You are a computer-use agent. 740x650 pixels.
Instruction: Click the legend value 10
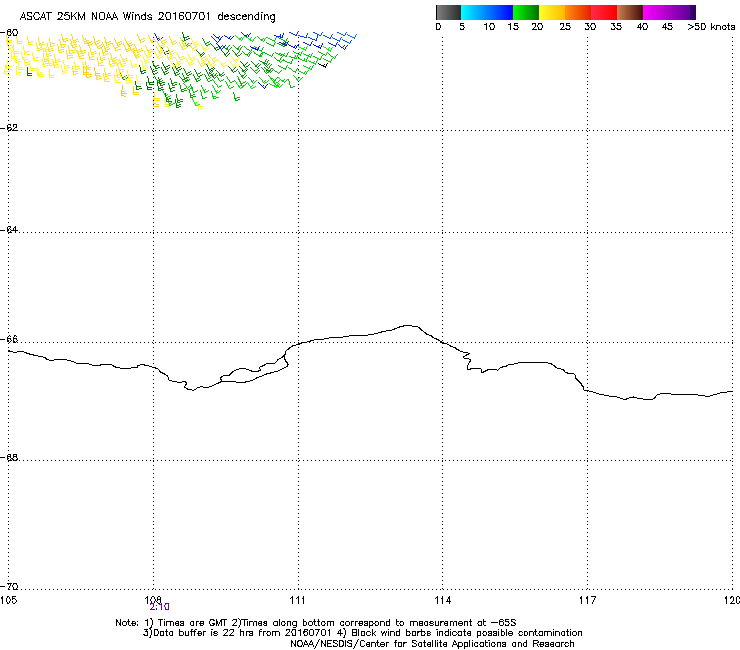[489, 27]
